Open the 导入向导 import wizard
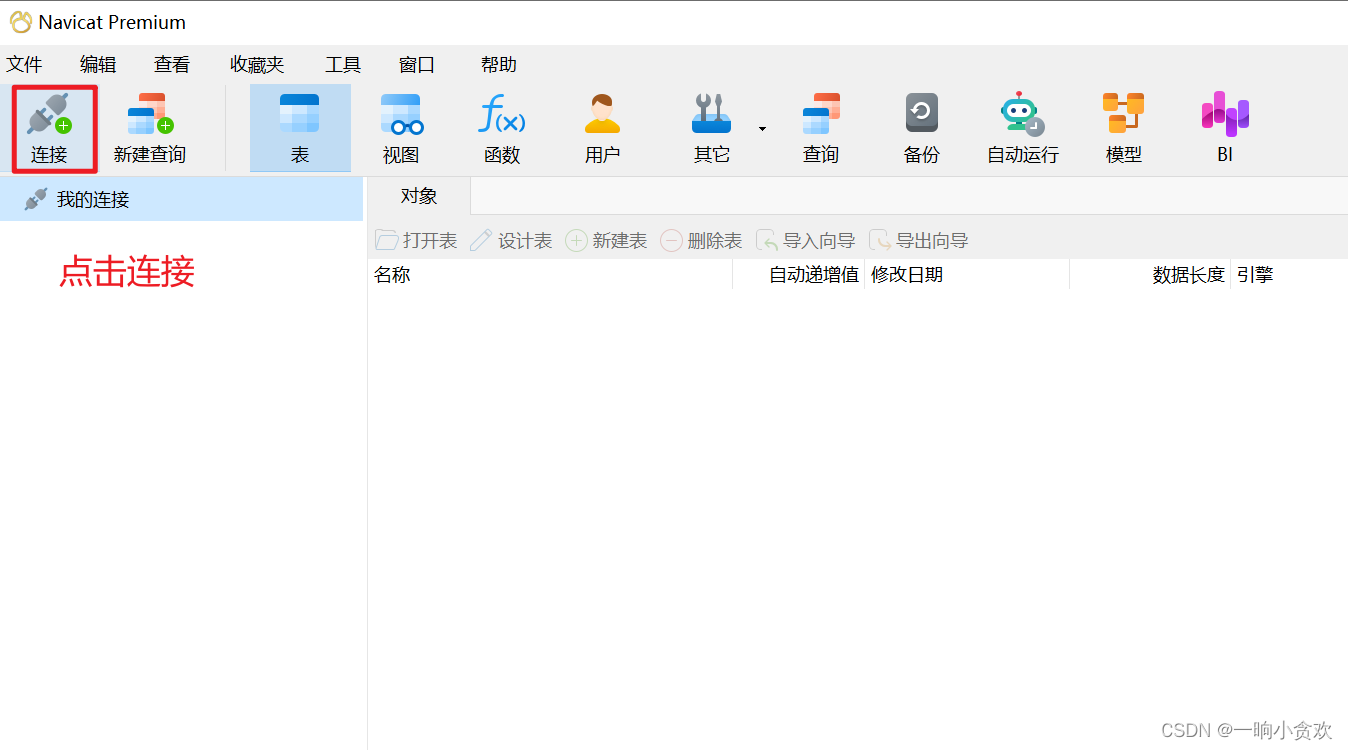 806,241
